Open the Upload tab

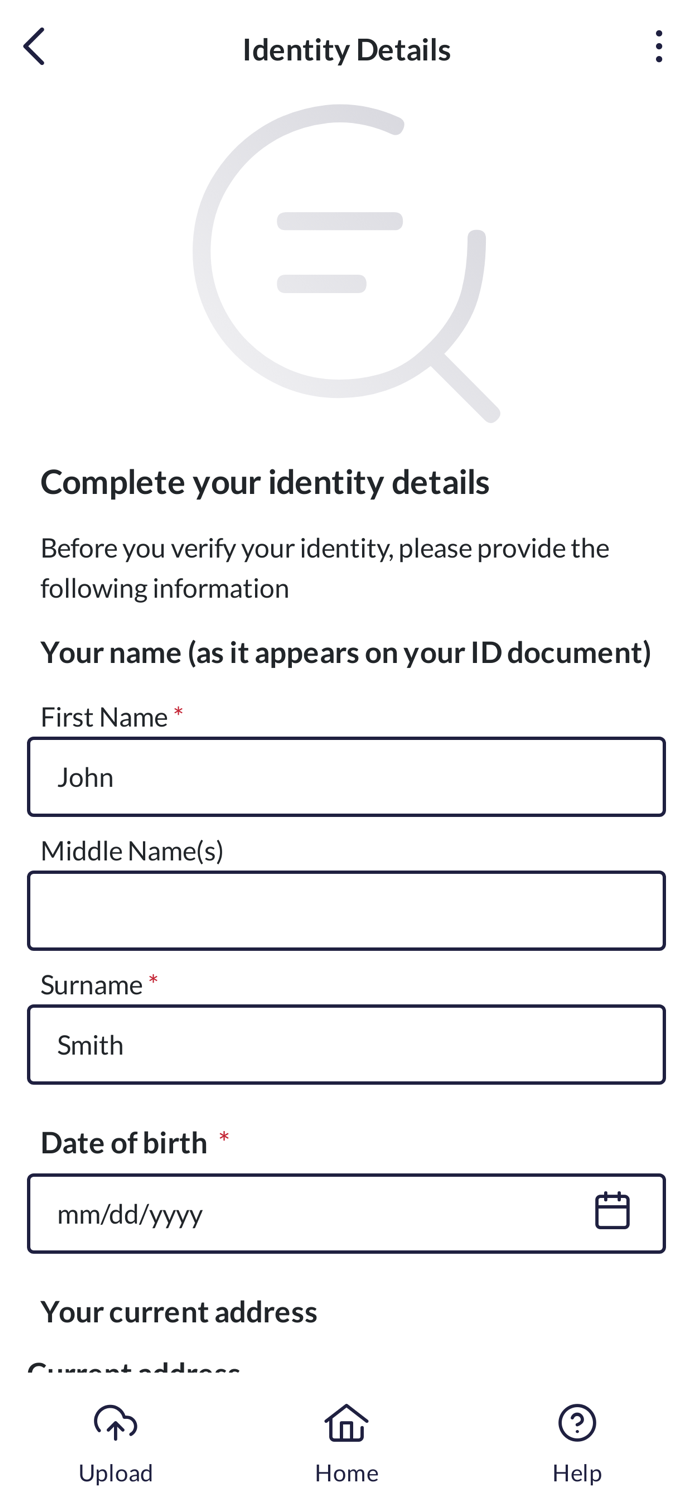click(x=116, y=1444)
